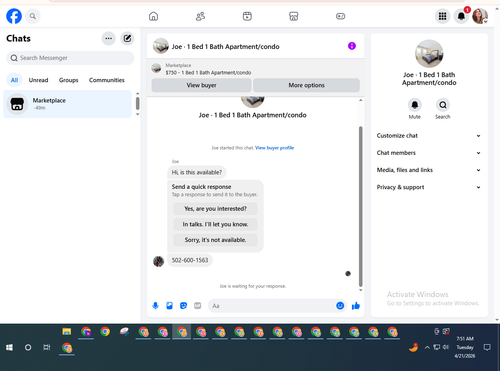Click the chat list scrollbar

(137, 104)
